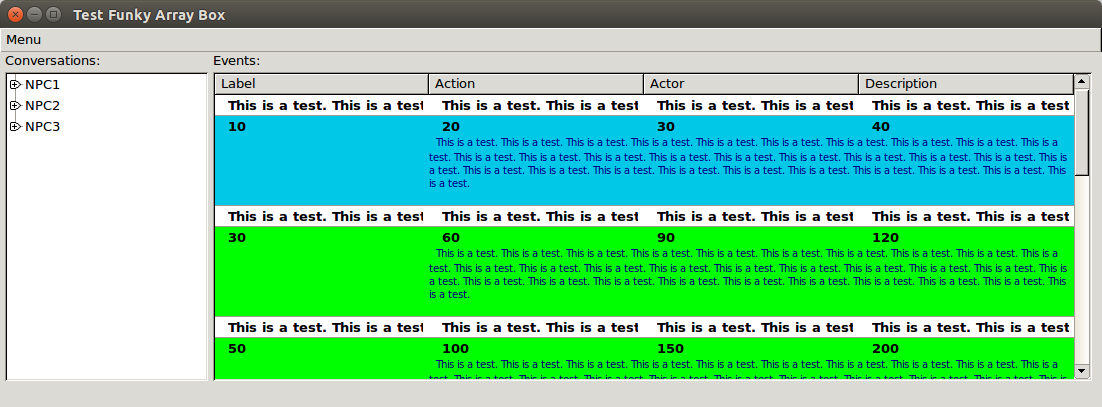Select the cell with value 20
Screen dimensions: 1102x407
[x=451, y=127]
